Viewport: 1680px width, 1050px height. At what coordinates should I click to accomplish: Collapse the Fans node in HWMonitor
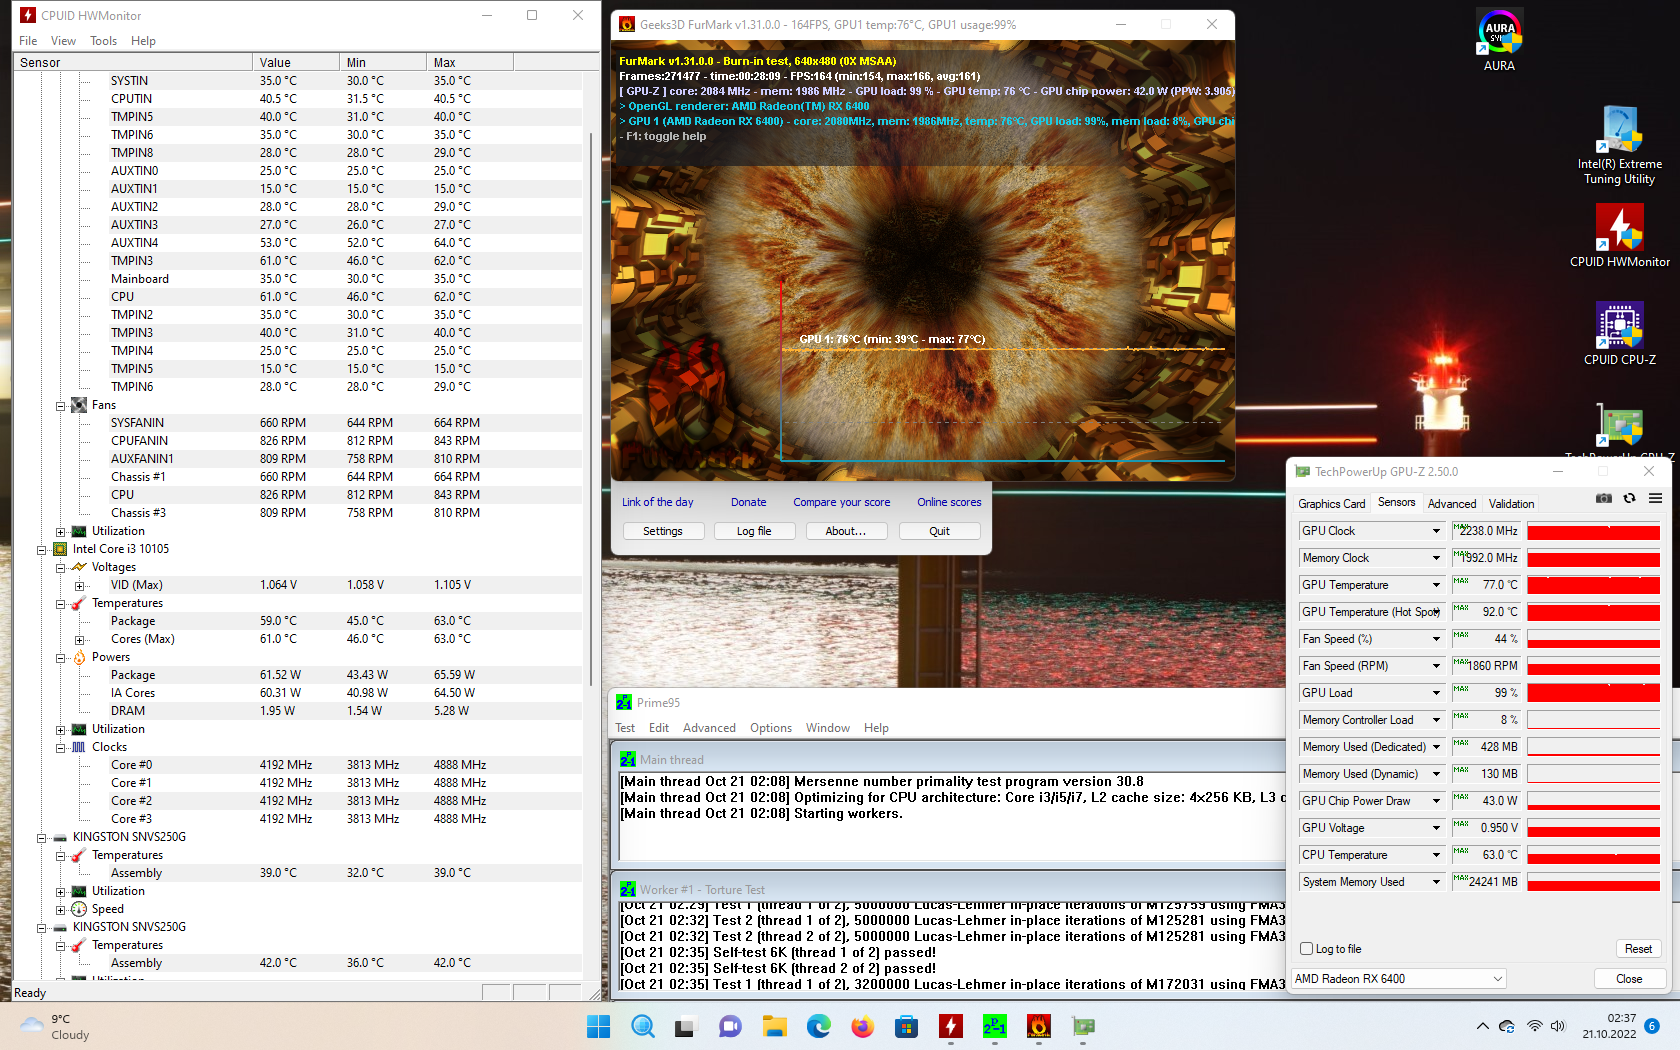(x=60, y=406)
